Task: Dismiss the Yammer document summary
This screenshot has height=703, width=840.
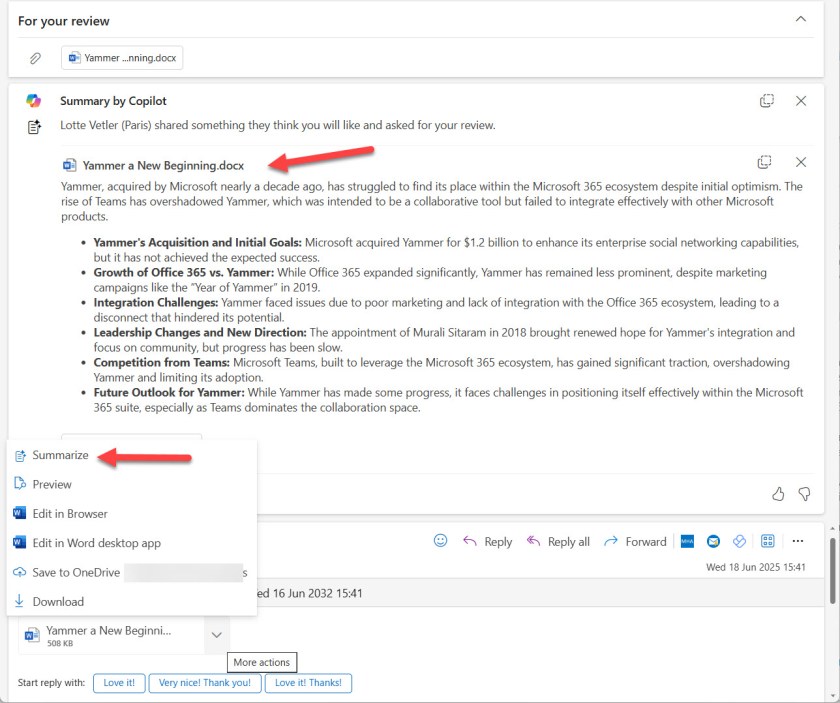Action: [801, 162]
